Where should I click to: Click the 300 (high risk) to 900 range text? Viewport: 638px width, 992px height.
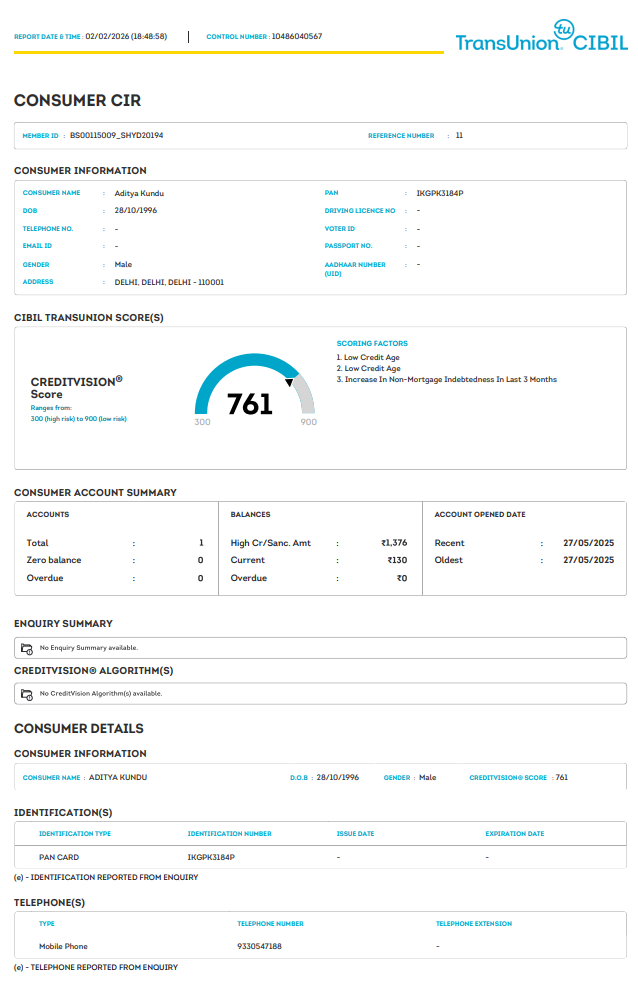[78, 419]
